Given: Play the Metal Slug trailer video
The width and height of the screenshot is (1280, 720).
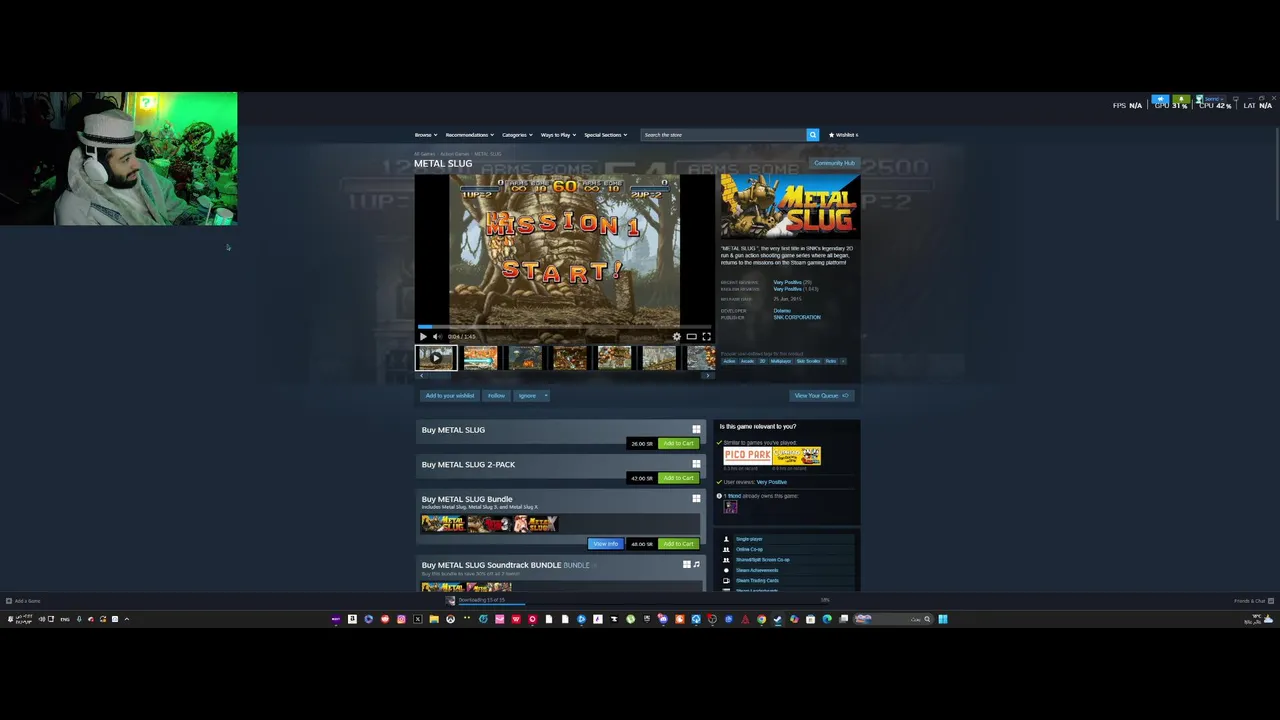Looking at the screenshot, I should click(423, 337).
